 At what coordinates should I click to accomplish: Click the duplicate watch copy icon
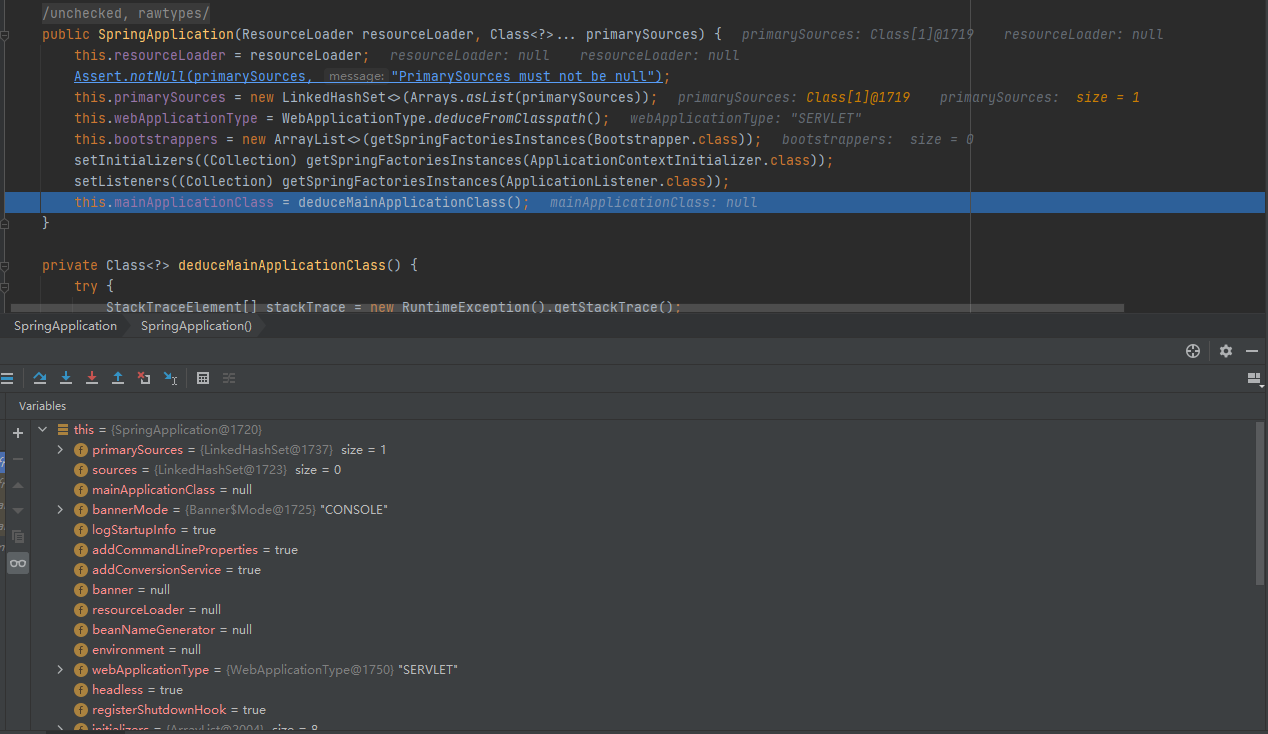click(x=18, y=537)
